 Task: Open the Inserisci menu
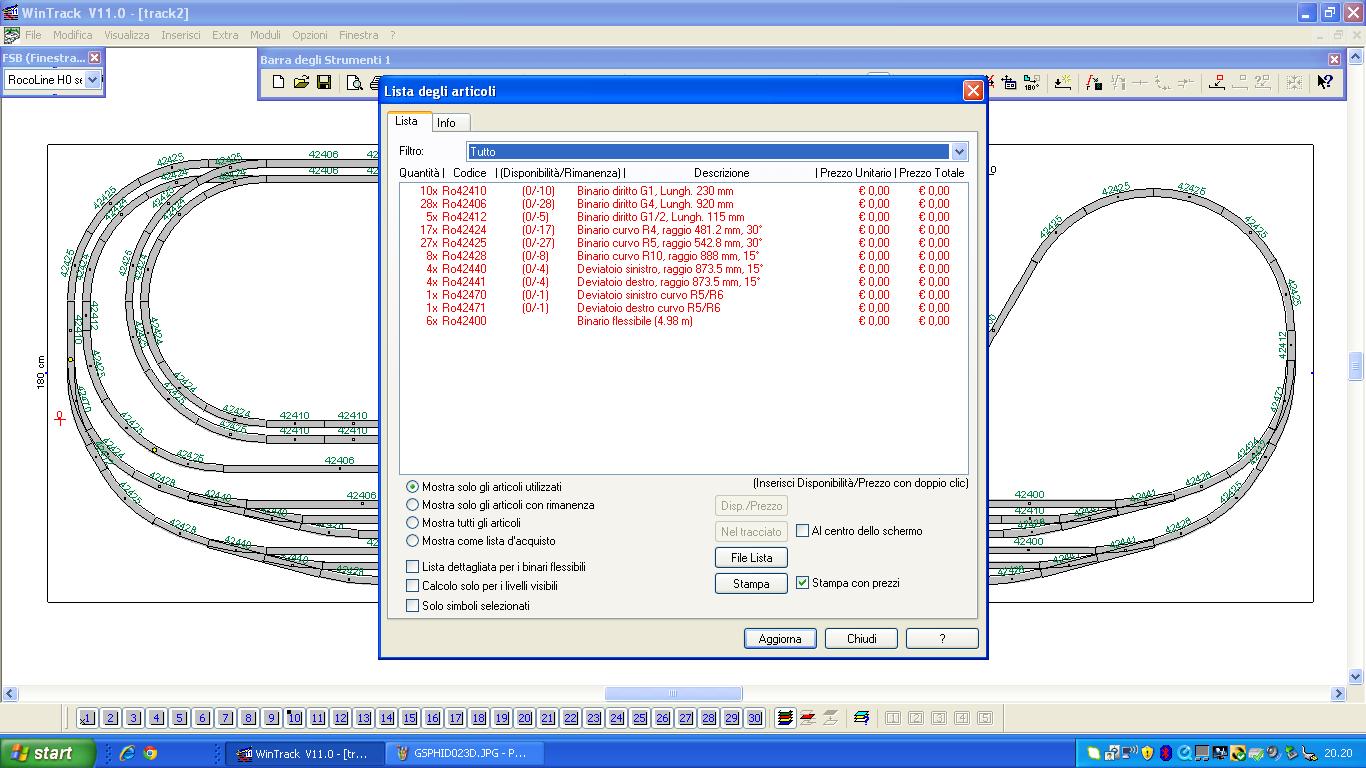coord(181,35)
